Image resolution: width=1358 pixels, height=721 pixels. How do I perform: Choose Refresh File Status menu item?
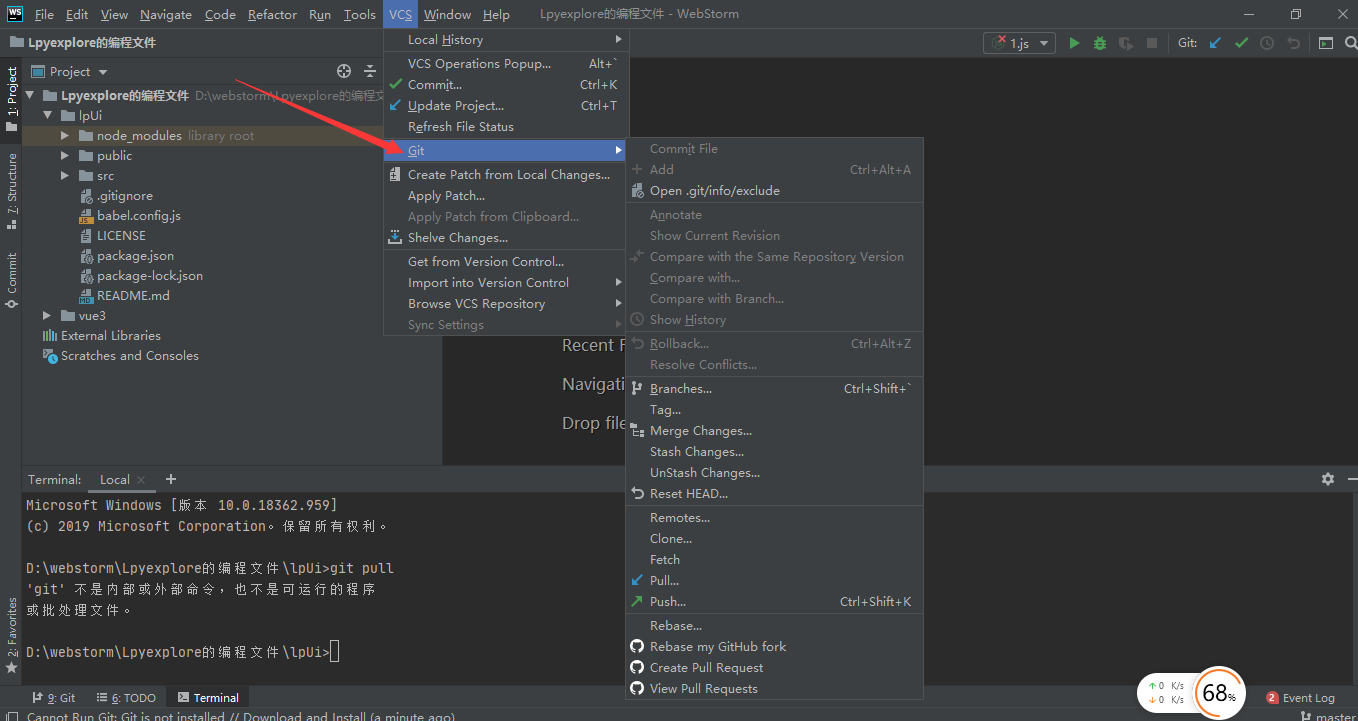click(x=505, y=127)
